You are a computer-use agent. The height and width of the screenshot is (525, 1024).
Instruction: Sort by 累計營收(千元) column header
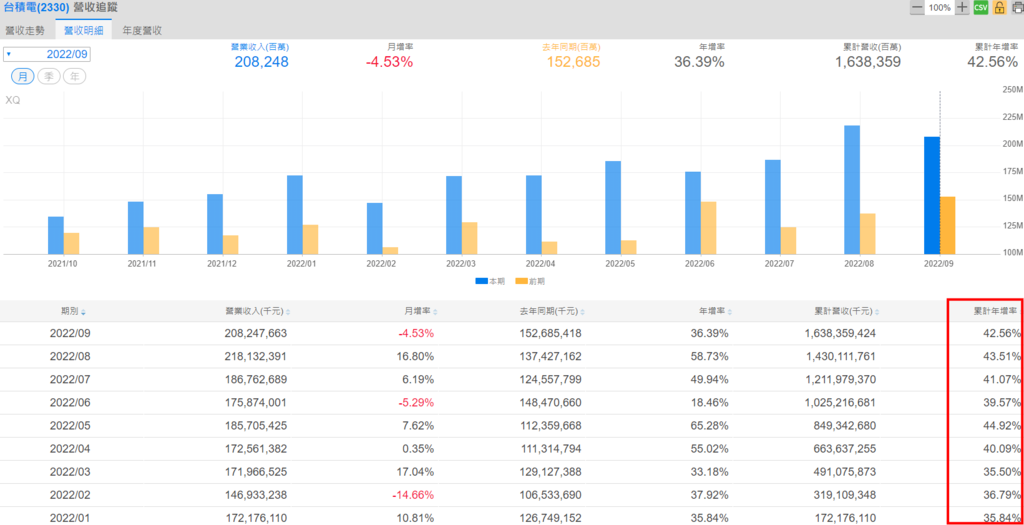coord(846,312)
